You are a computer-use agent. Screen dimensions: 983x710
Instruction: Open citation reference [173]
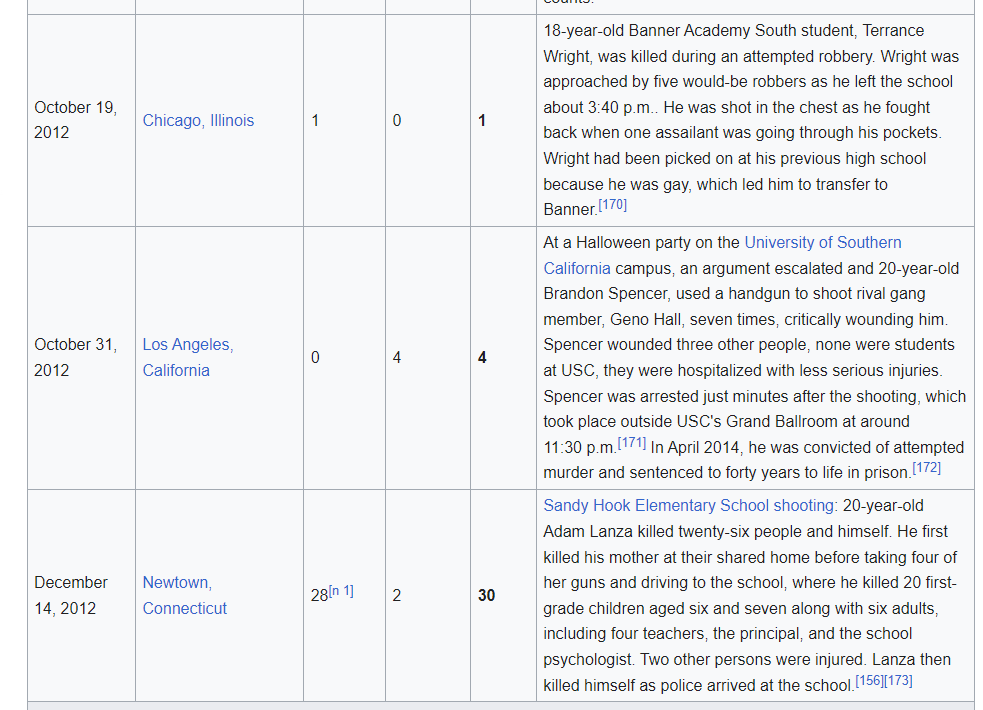(898, 681)
